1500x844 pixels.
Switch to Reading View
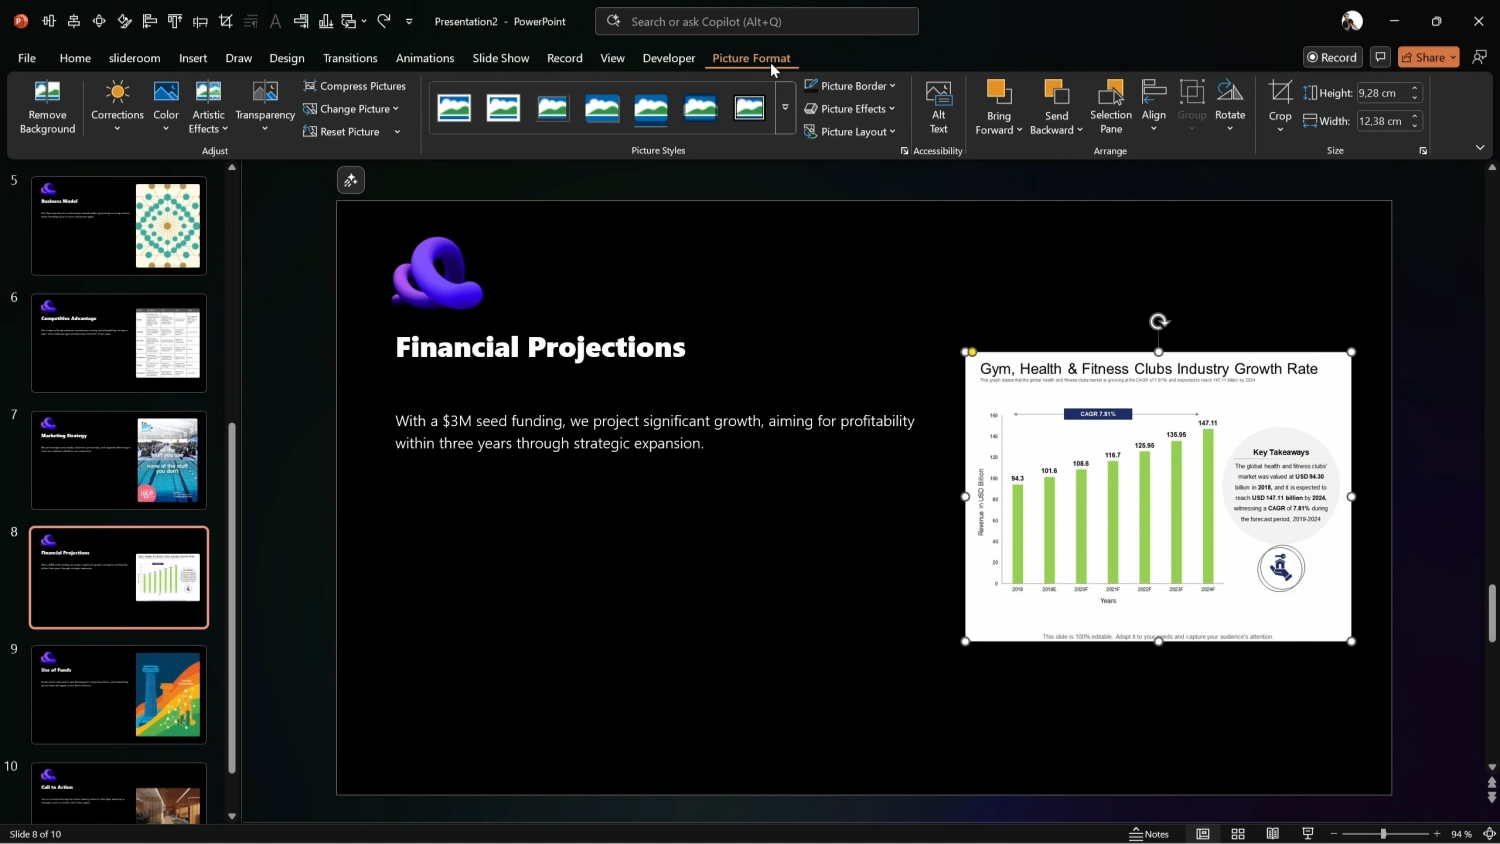tap(1273, 834)
